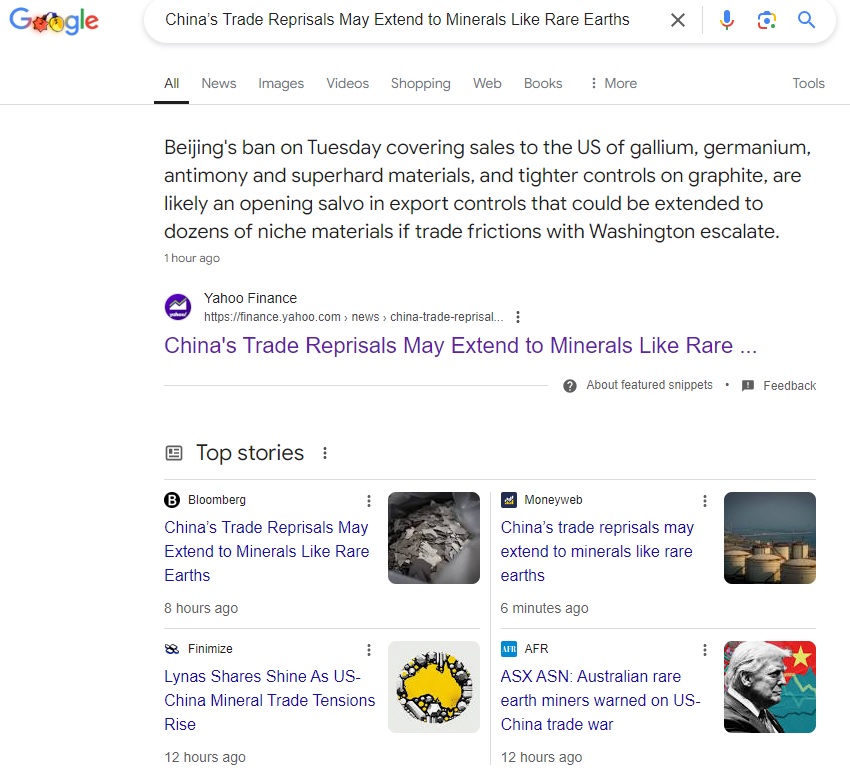850x774 pixels.
Task: Open the Shopping tab
Action: 421,83
